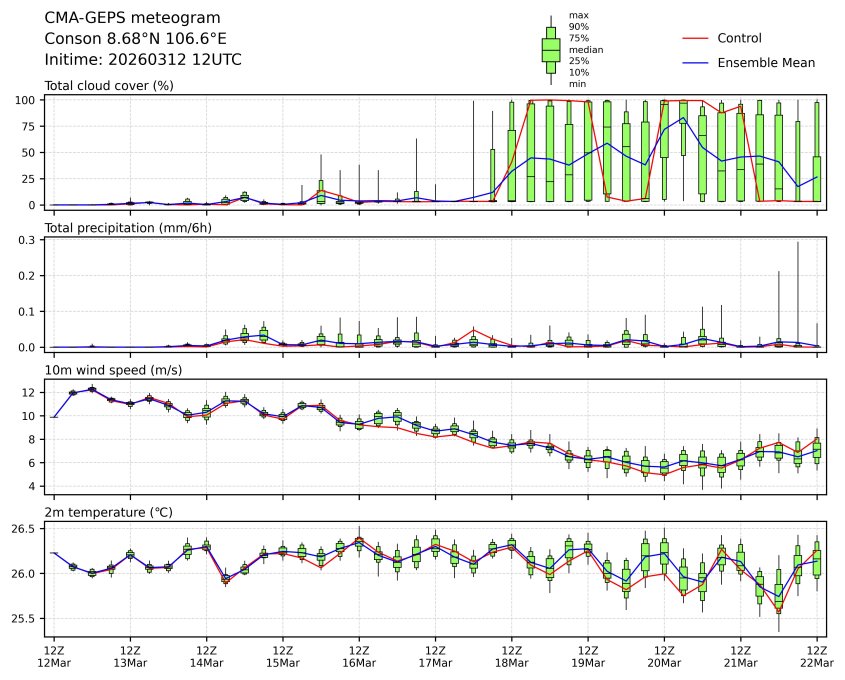Click the 'min' label in box-plot legend
Viewport: 845px width, 680px height.
click(x=577, y=84)
